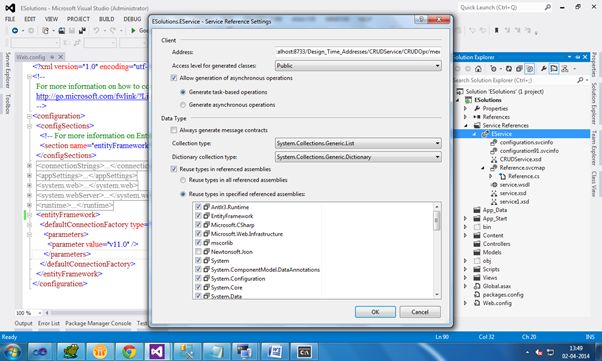Screen dimensions: 602x361
Task: Click the Refresh icon in Solution Explorer
Action: coord(509,69)
